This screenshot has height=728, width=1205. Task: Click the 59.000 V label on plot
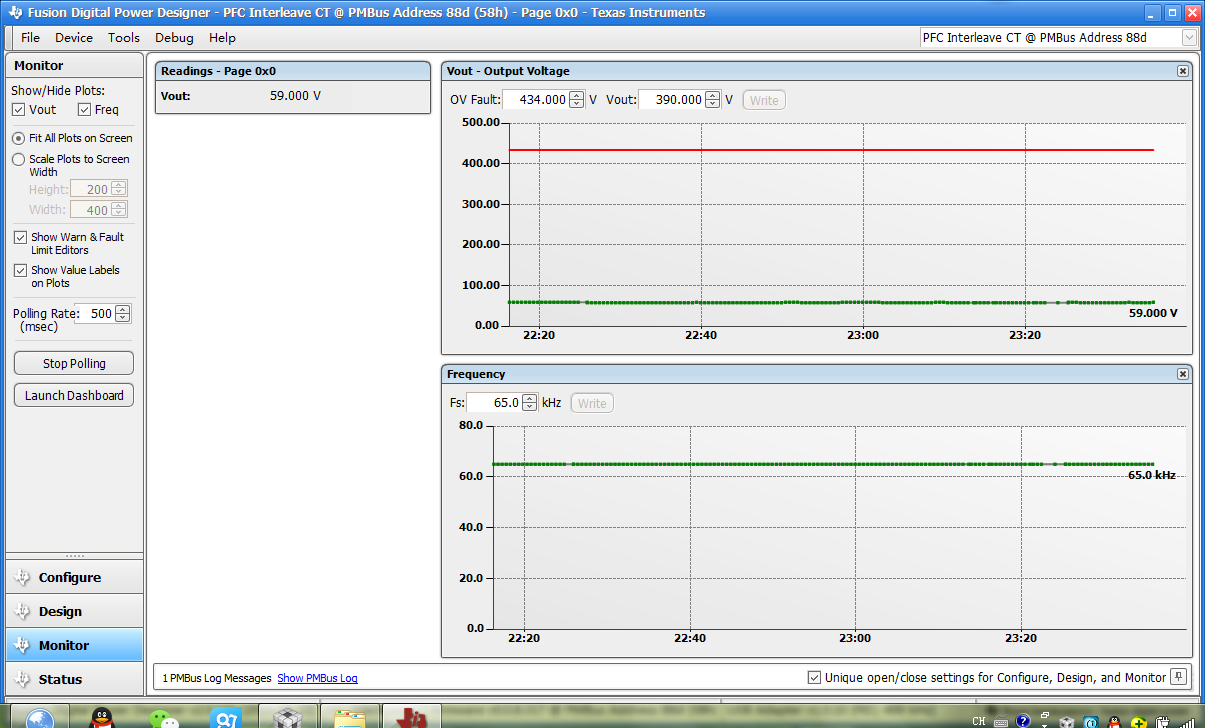[1153, 313]
